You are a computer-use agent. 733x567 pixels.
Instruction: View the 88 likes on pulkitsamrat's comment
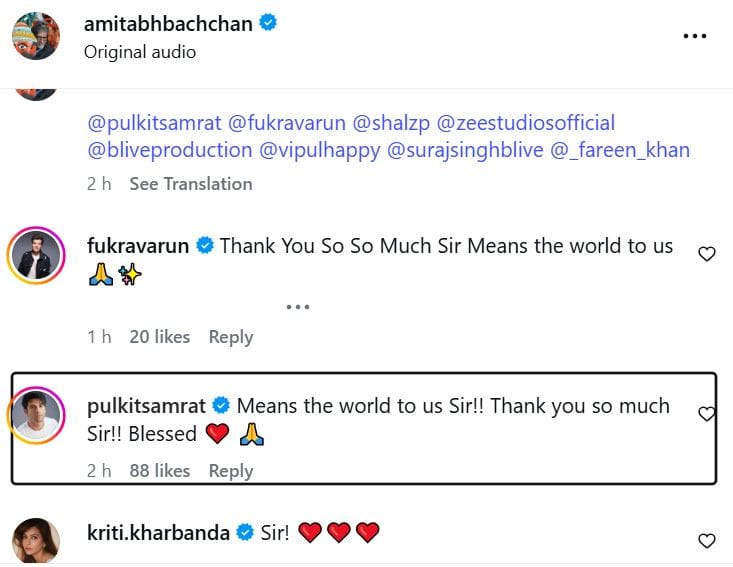point(159,471)
